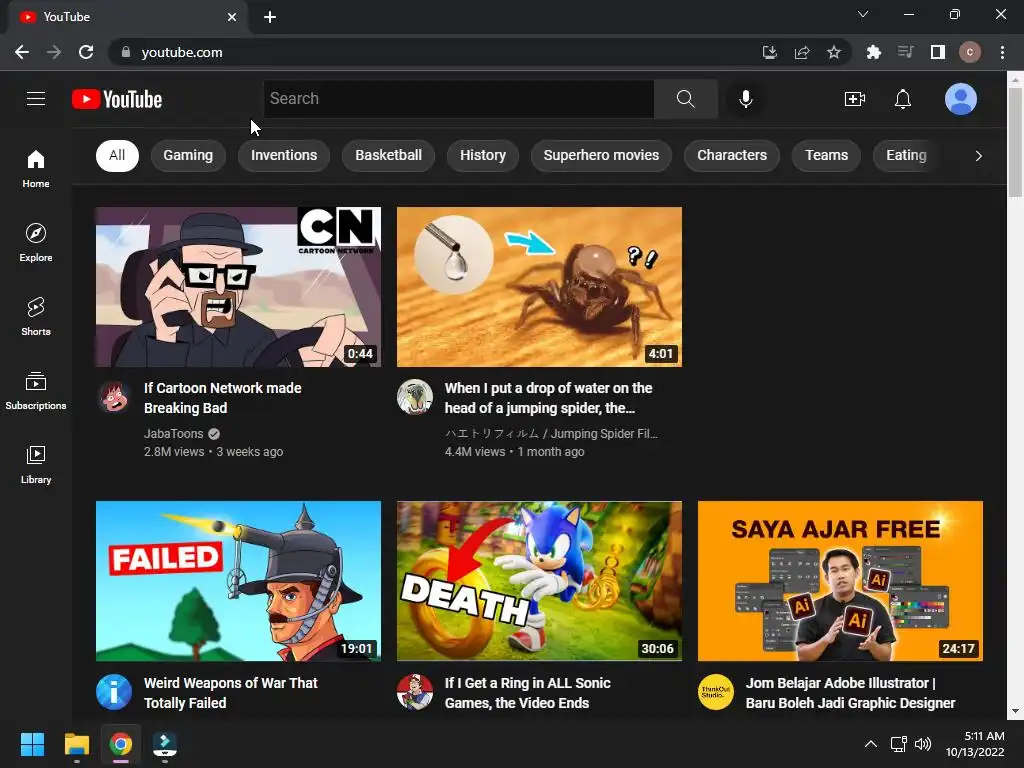Open the ThinkOut Studio channel avatar
Viewport: 1024px width, 768px height.
716,692
